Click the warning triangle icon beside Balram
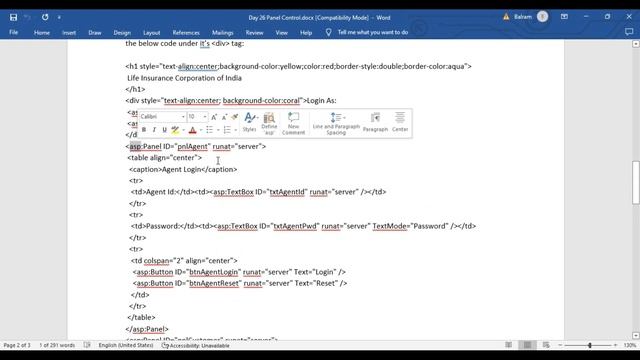 [x=506, y=17]
